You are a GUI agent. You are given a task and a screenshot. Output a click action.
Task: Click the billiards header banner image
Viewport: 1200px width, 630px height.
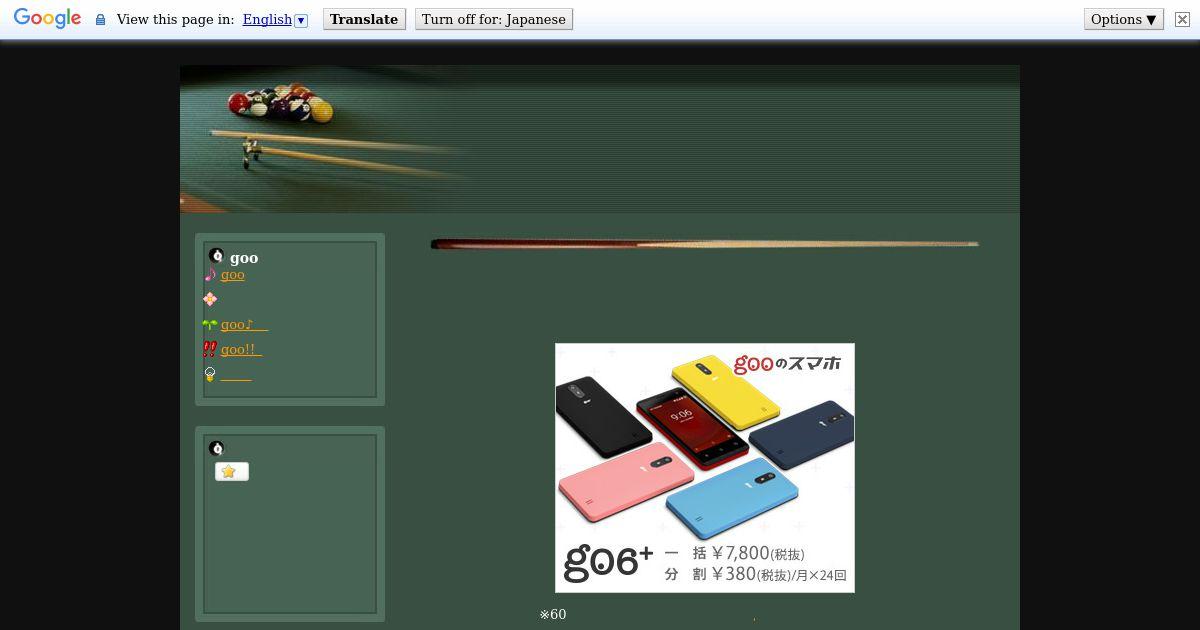click(600, 139)
